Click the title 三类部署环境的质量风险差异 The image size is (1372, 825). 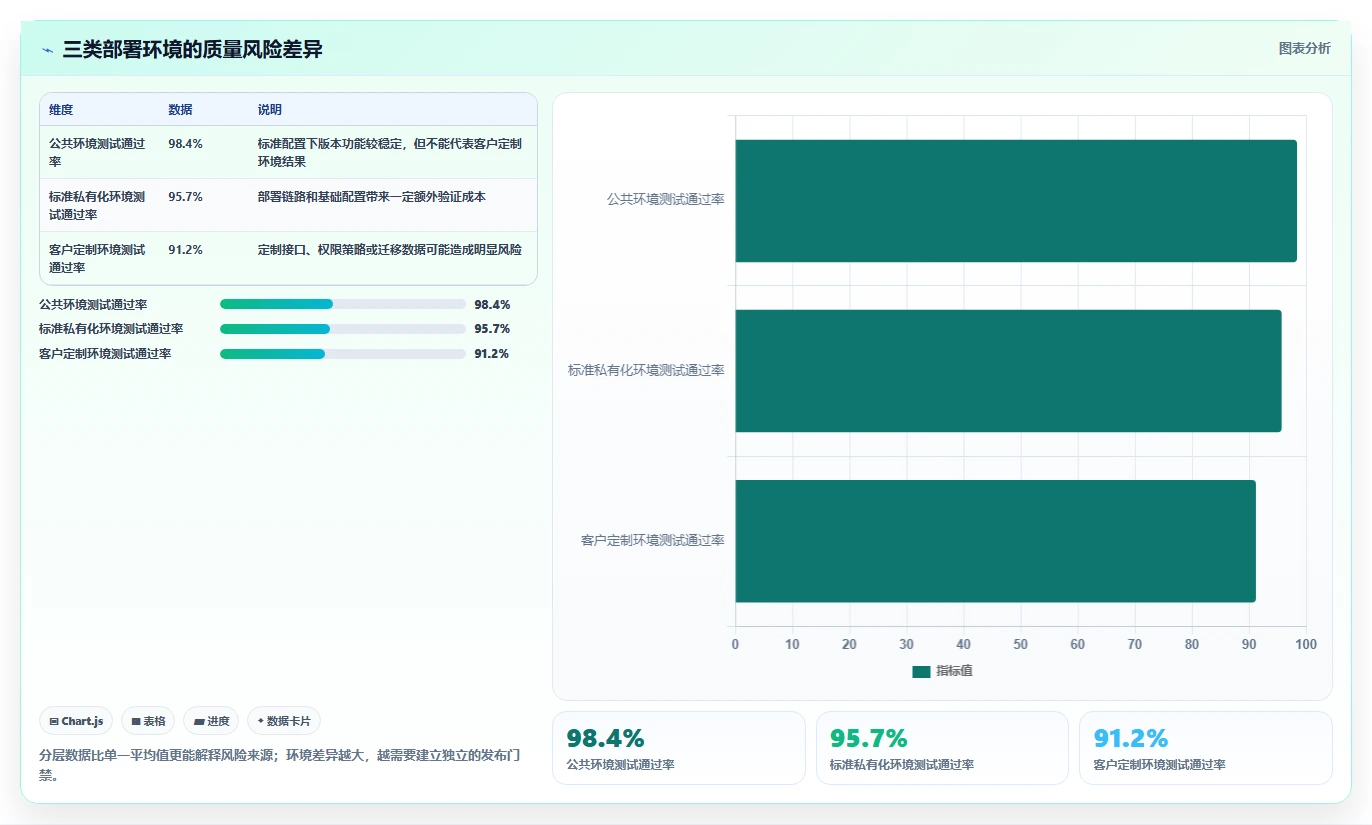(x=193, y=50)
